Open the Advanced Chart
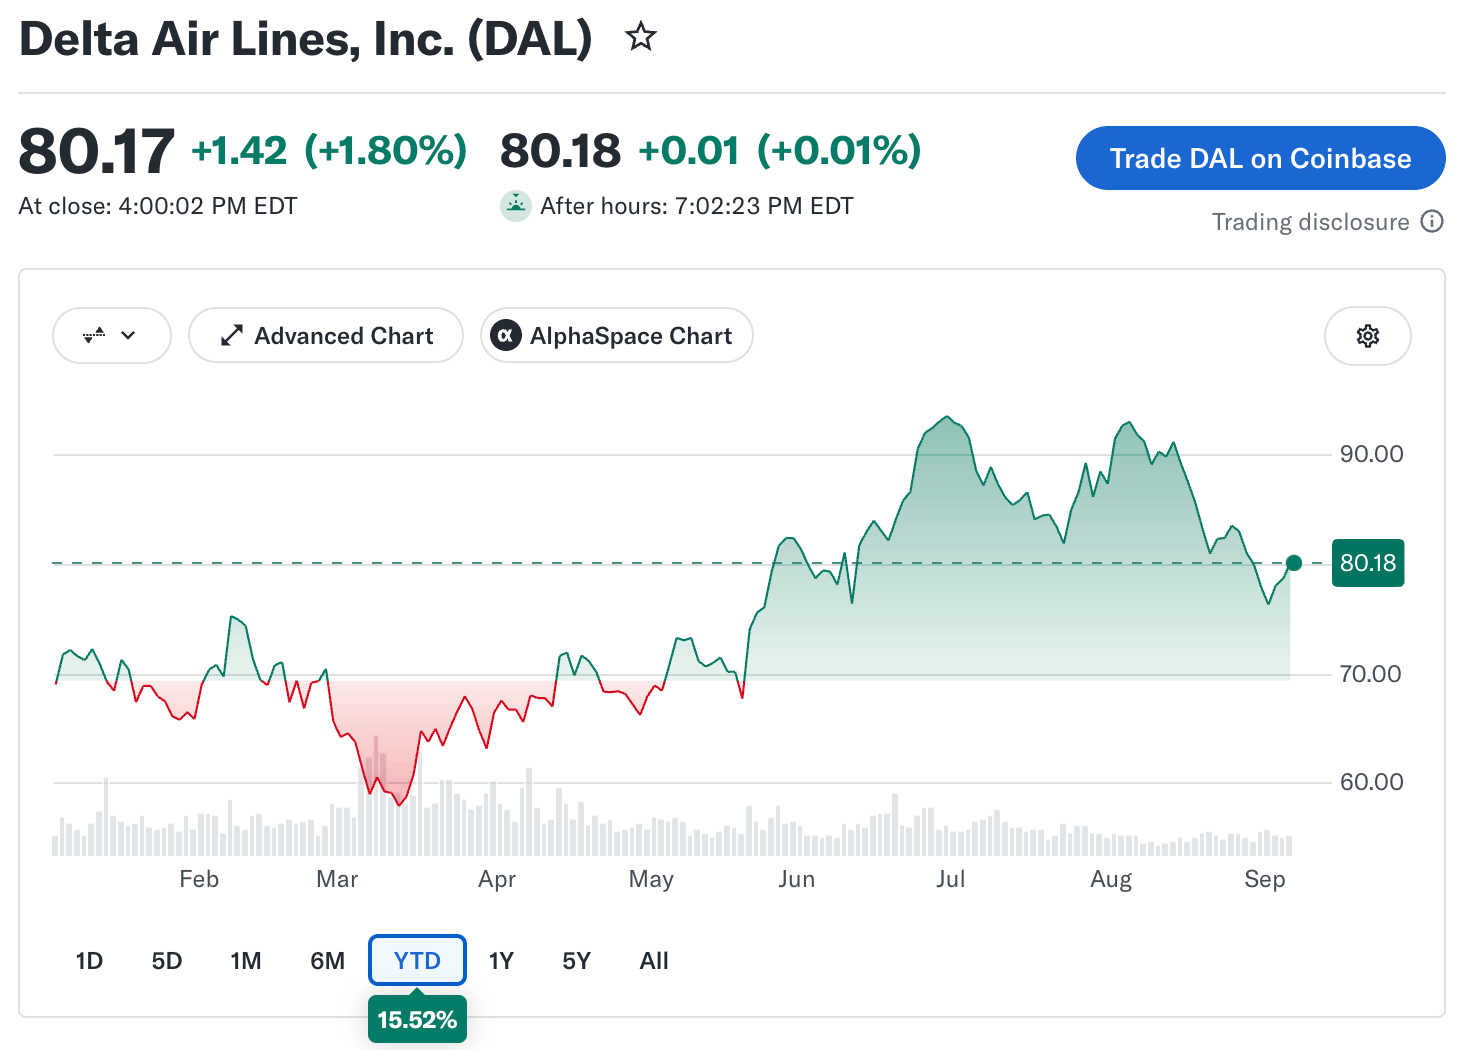This screenshot has width=1468, height=1050. pos(326,336)
